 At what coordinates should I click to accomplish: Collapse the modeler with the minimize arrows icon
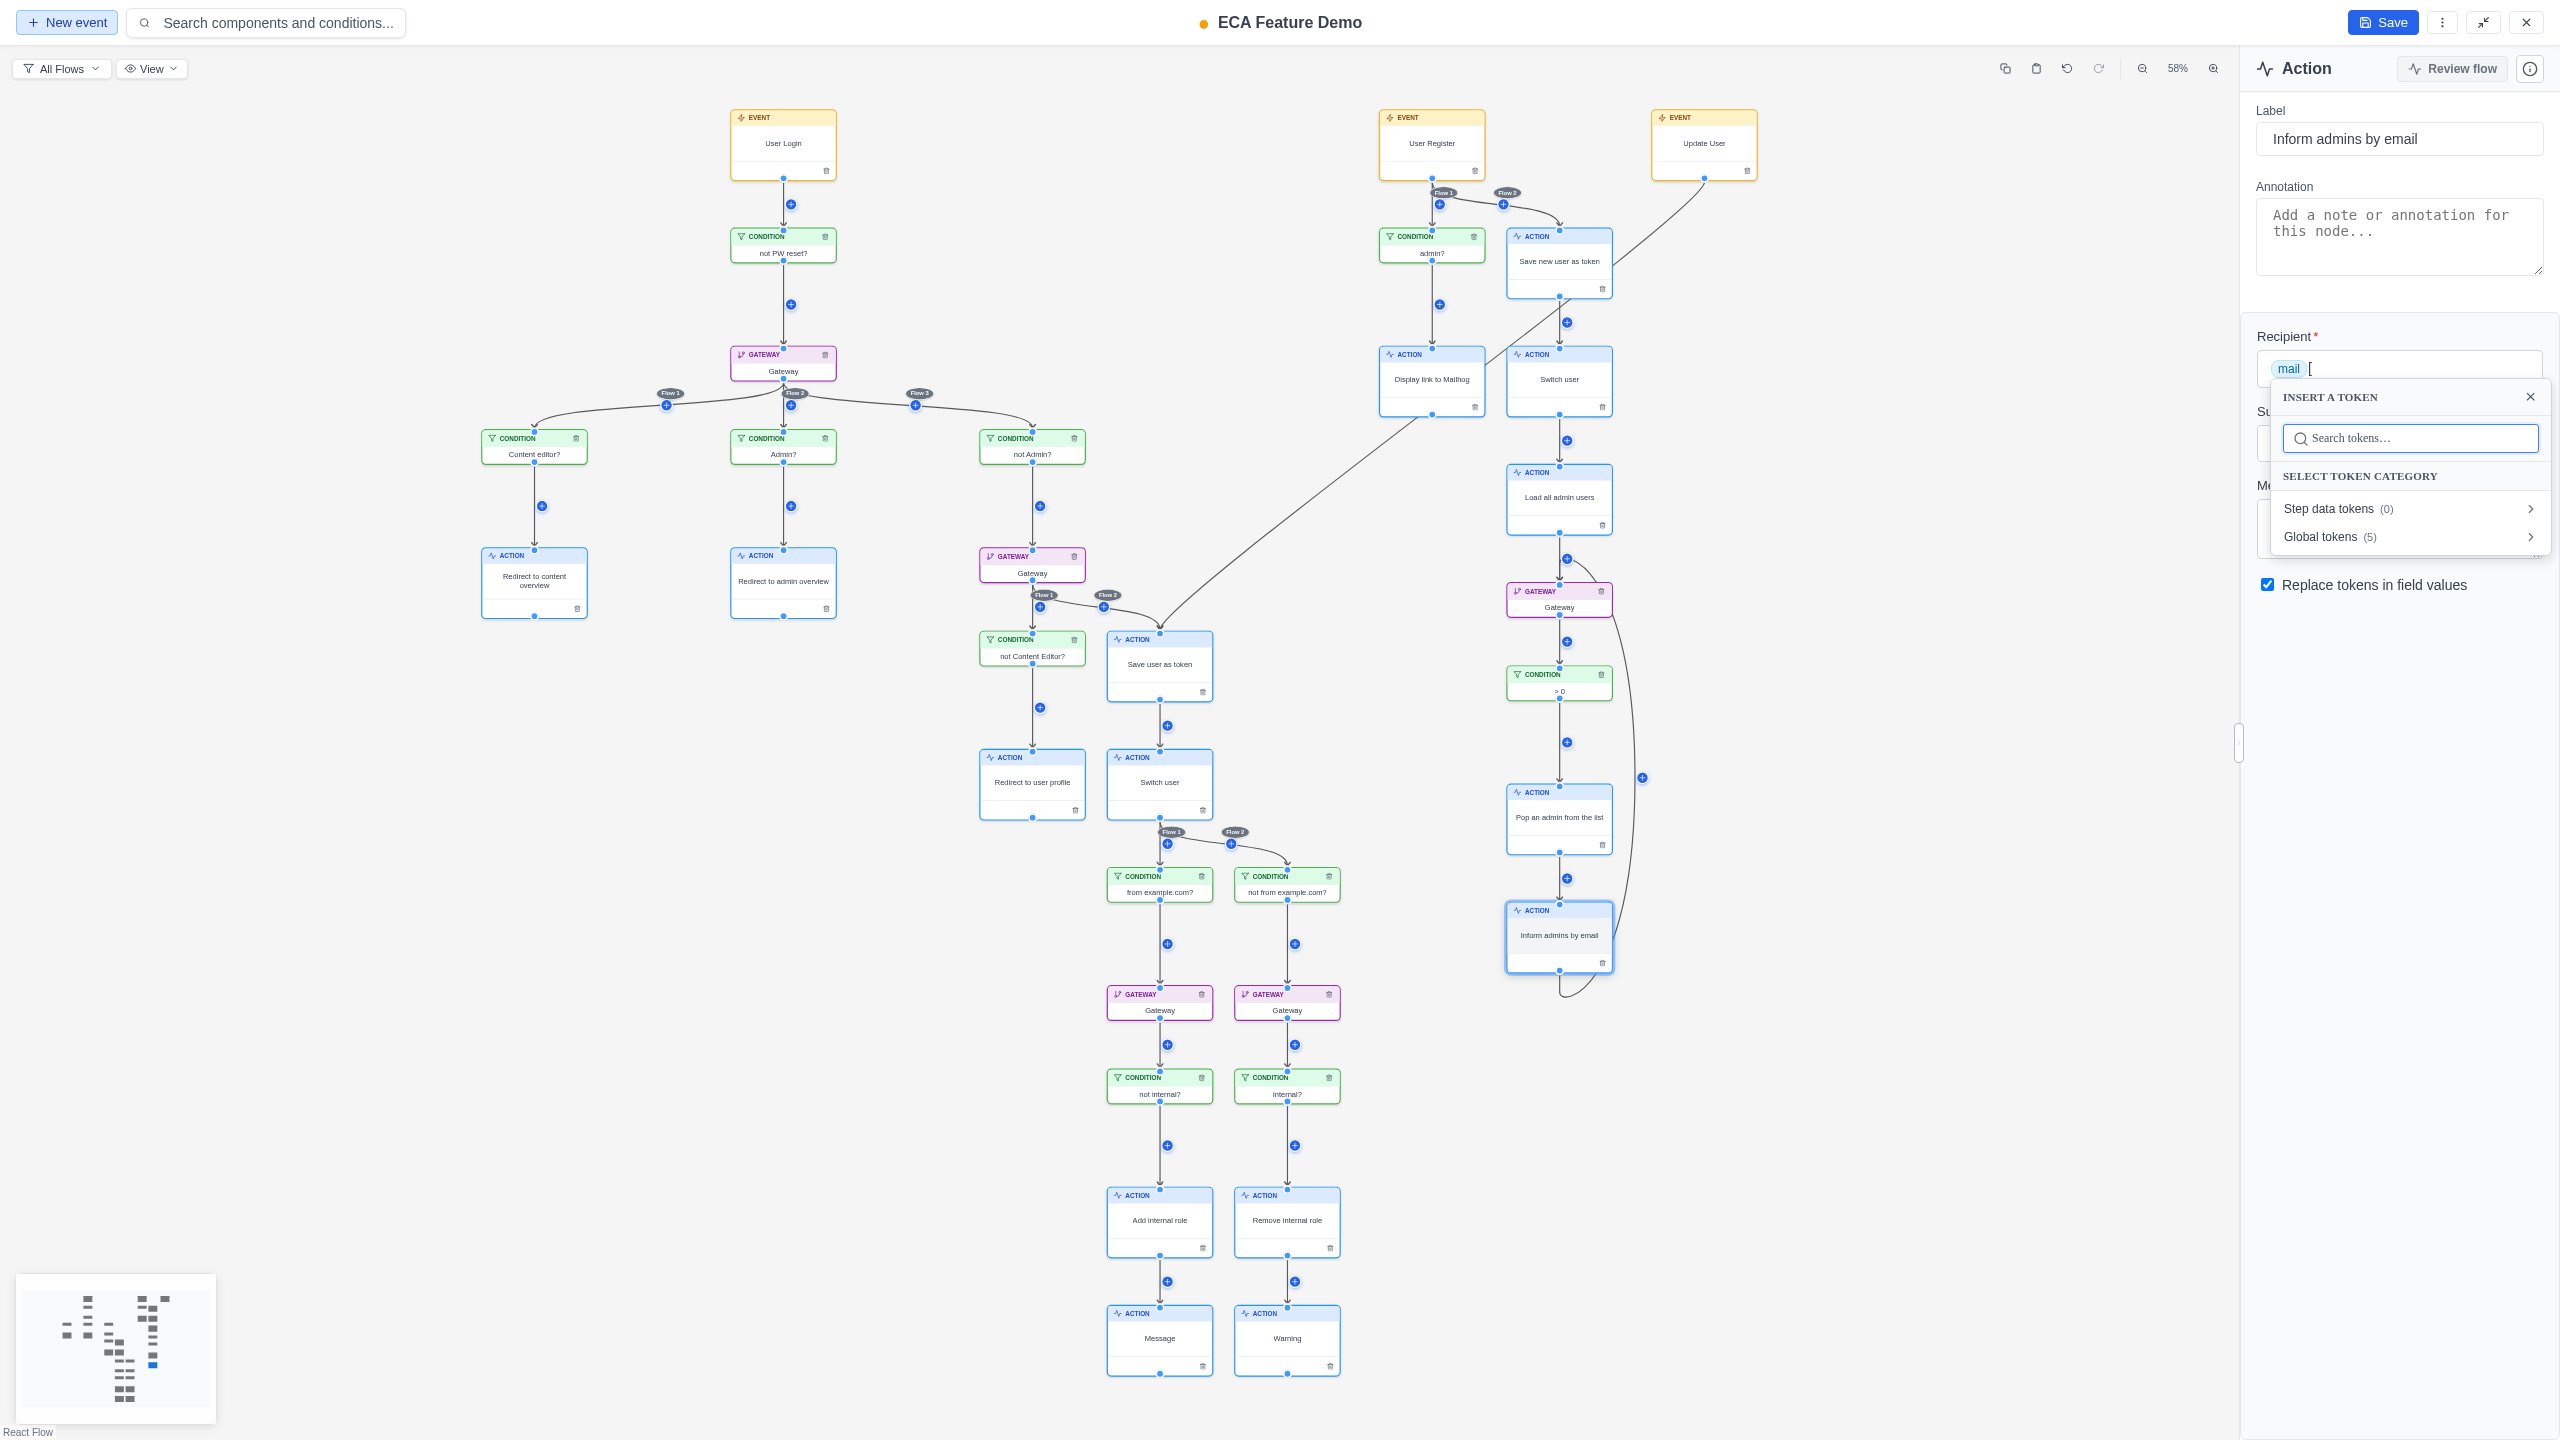[2484, 23]
